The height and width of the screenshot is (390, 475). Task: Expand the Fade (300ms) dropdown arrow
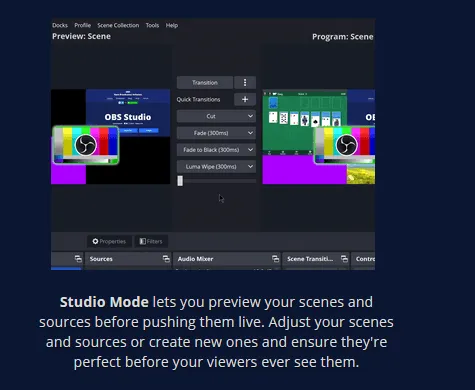(x=250, y=133)
